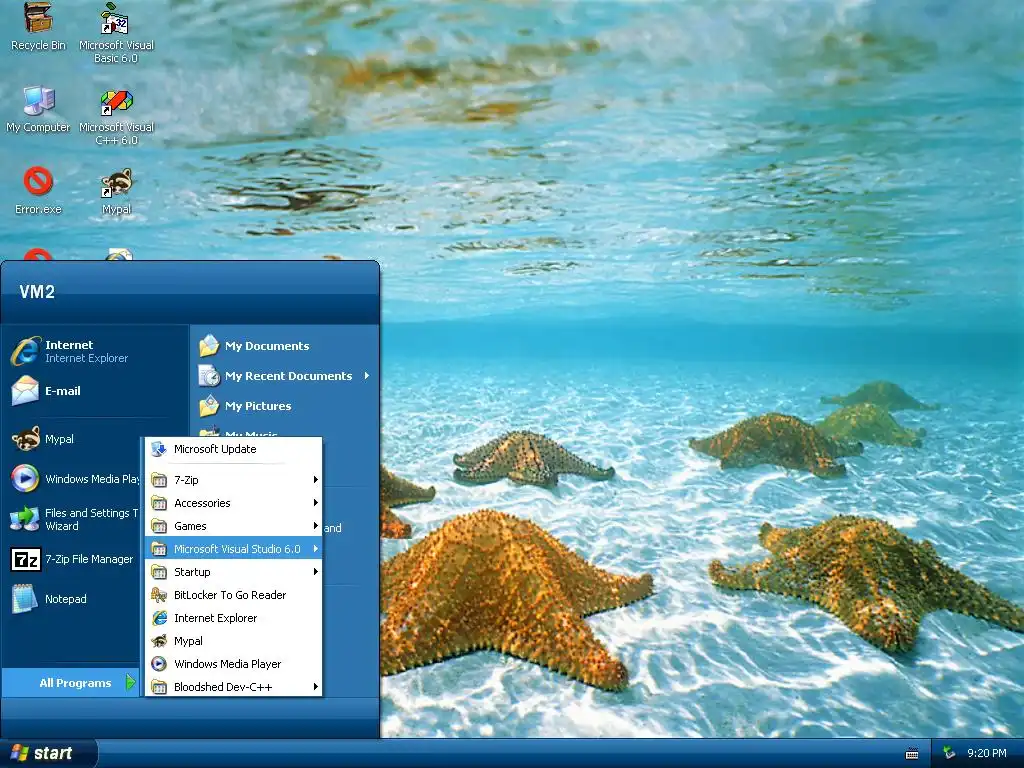Expand the Games submenu

(x=233, y=526)
